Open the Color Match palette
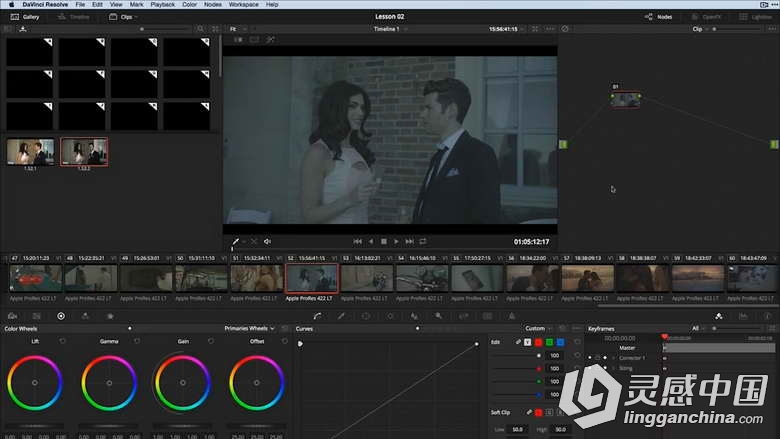The width and height of the screenshot is (780, 439). click(36, 316)
